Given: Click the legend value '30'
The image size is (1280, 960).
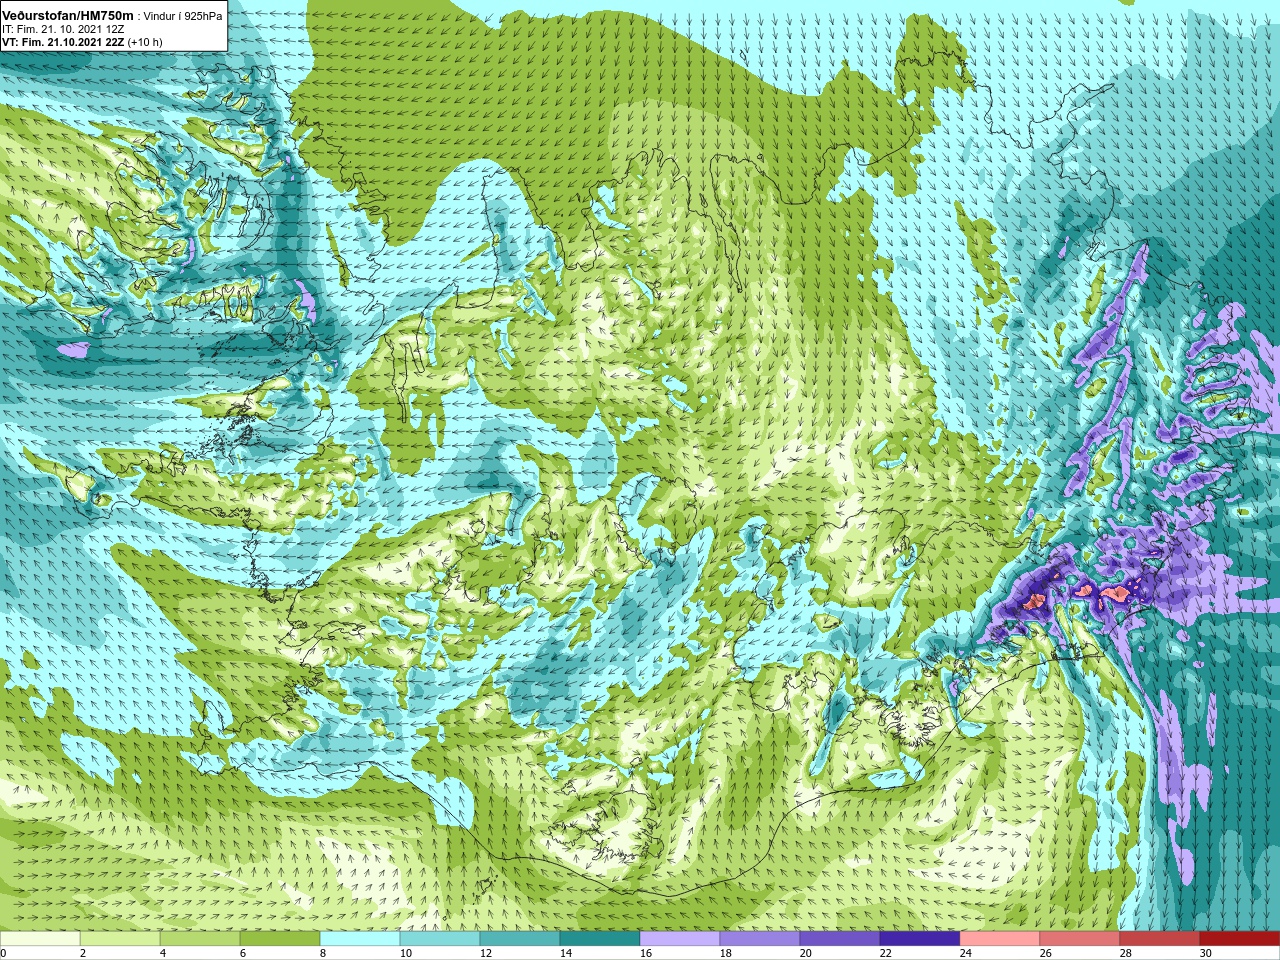Looking at the screenshot, I should pyautogui.click(x=1206, y=953).
